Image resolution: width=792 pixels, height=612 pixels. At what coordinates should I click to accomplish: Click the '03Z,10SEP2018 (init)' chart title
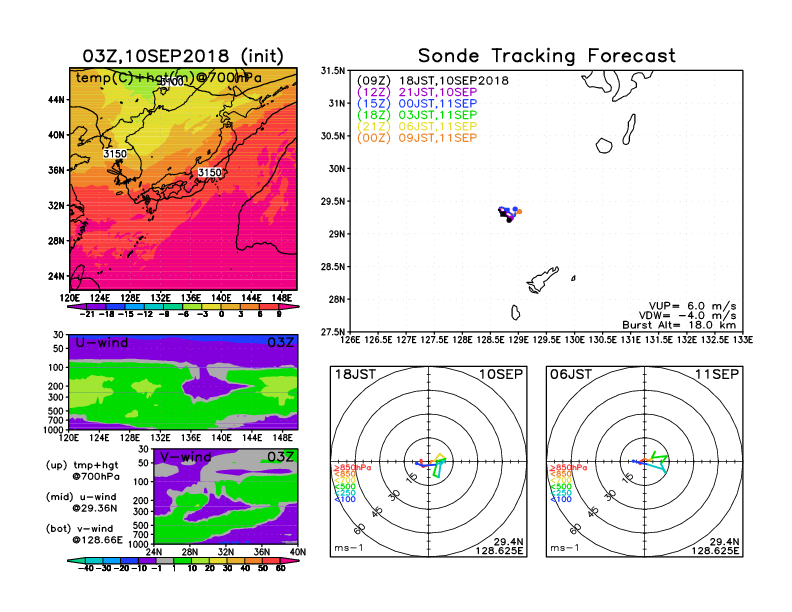pos(183,56)
